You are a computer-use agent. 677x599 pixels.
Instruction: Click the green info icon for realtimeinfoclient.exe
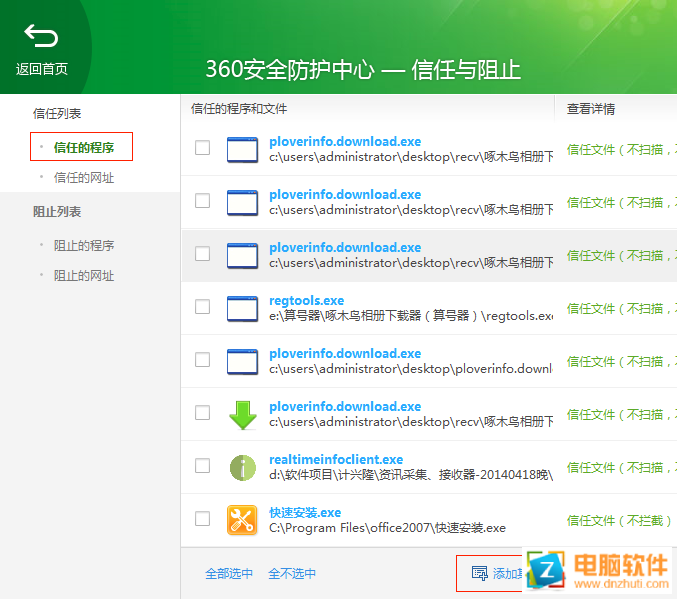point(242,468)
